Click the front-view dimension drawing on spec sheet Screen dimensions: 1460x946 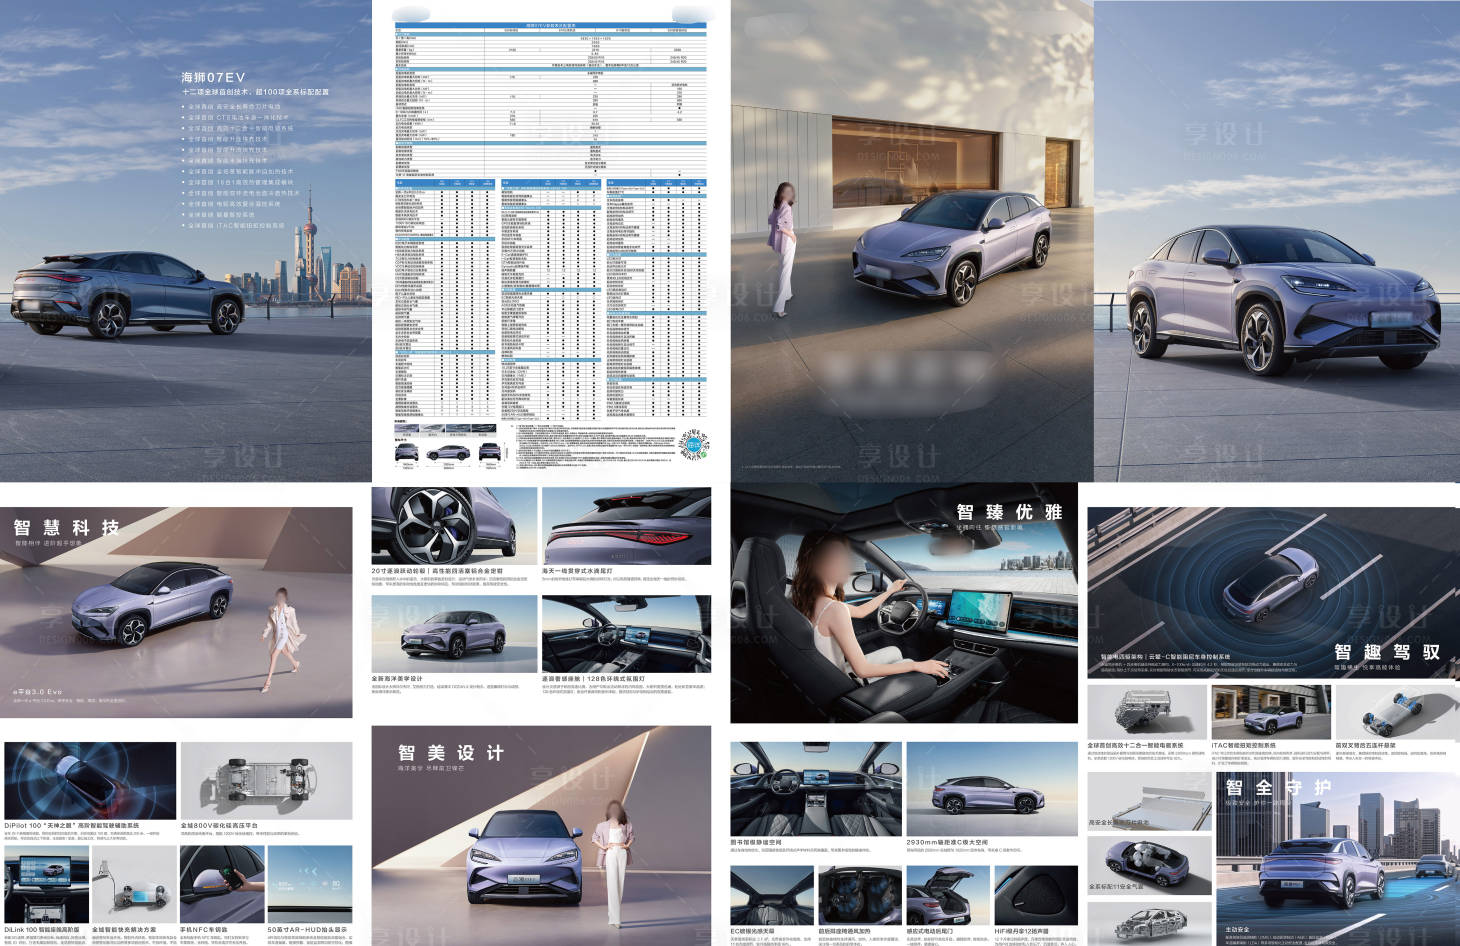pos(407,454)
